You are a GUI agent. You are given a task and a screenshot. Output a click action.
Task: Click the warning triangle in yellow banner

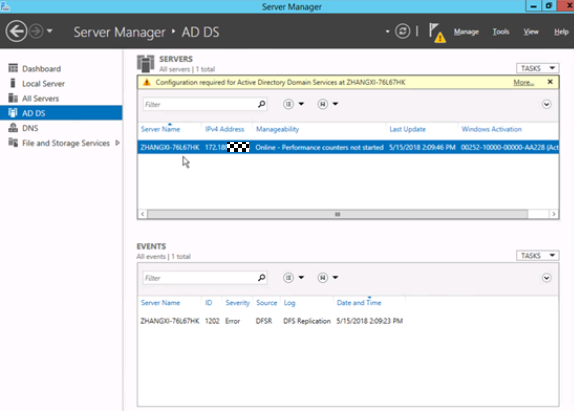tap(147, 82)
